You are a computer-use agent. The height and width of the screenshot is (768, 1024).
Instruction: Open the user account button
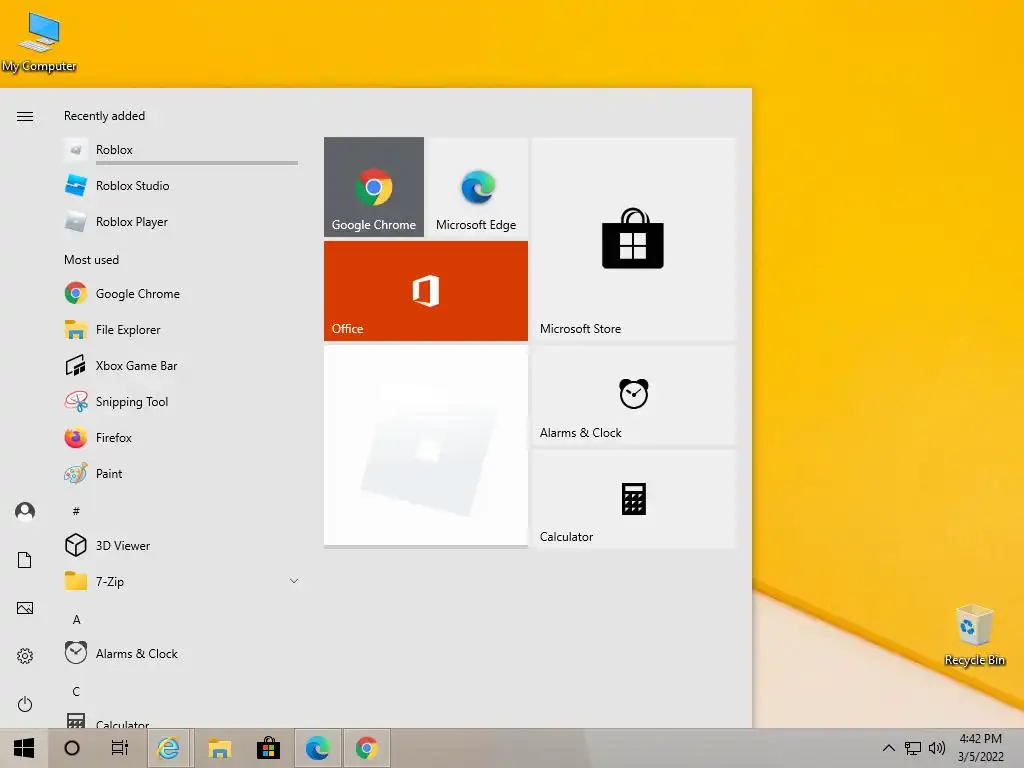[x=25, y=511]
